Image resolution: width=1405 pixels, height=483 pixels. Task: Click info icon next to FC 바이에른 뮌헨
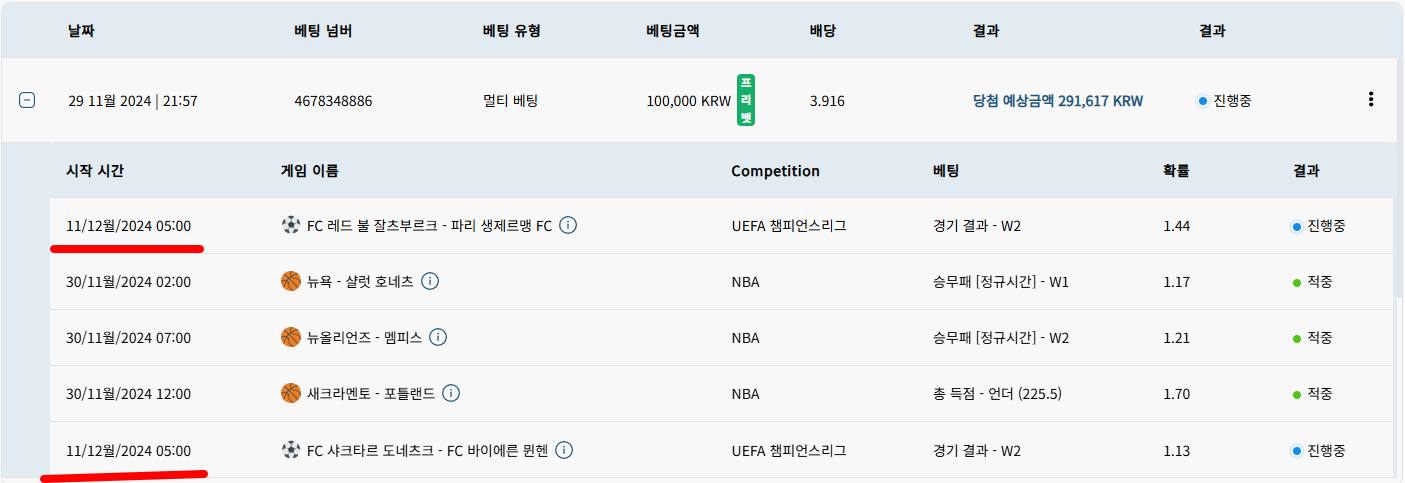click(564, 450)
